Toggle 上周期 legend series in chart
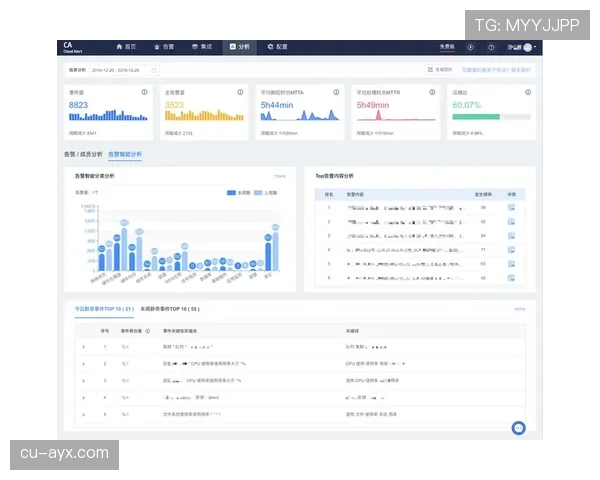This screenshot has width=600, height=480. point(264,191)
